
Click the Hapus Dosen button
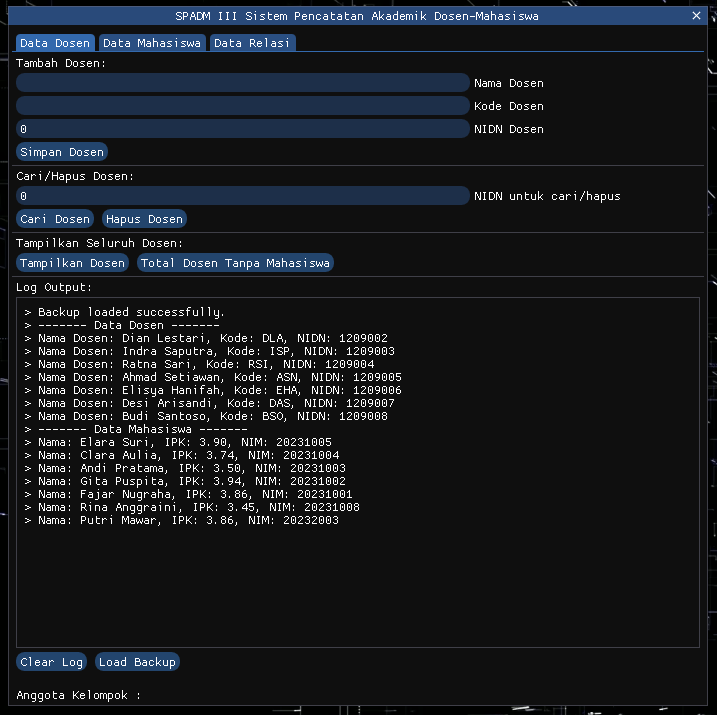click(144, 219)
